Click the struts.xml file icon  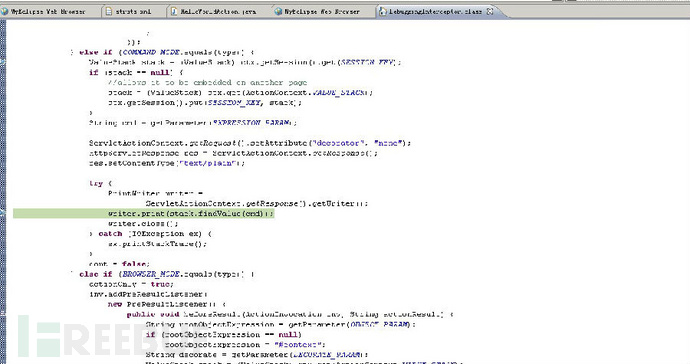point(109,11)
